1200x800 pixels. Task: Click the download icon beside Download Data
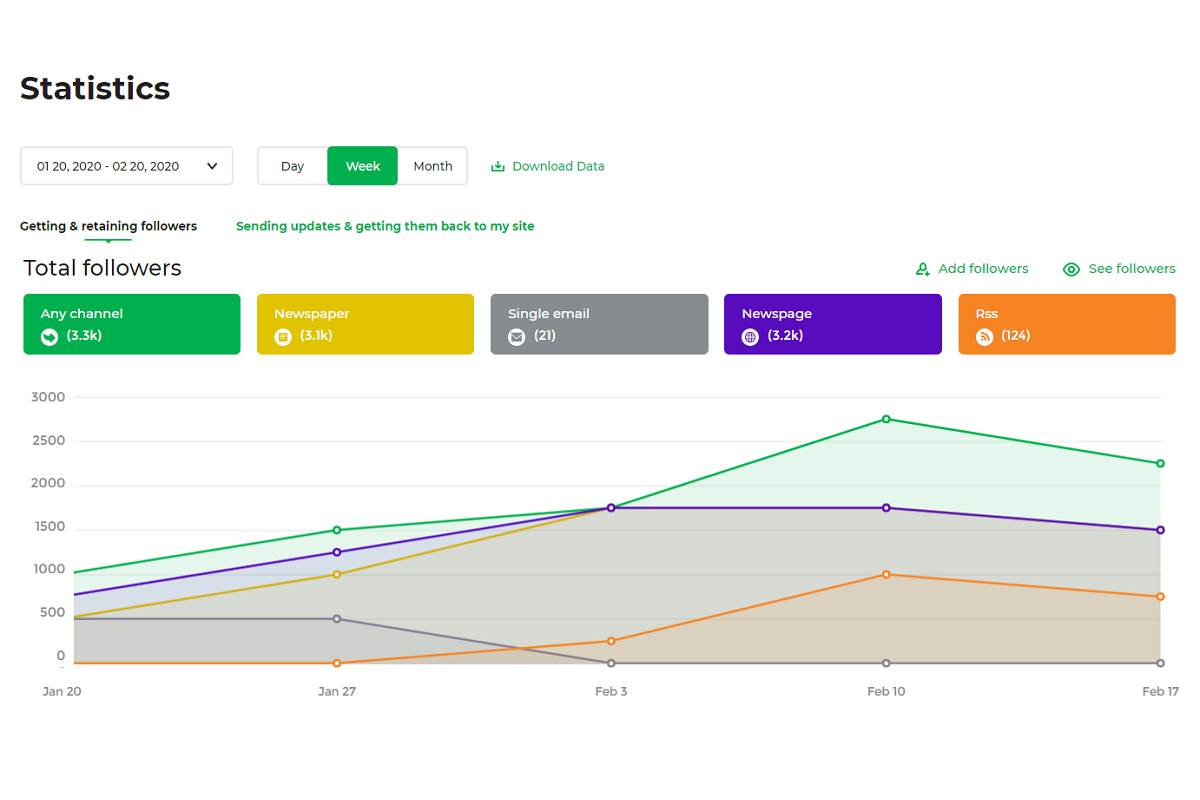[x=498, y=167]
